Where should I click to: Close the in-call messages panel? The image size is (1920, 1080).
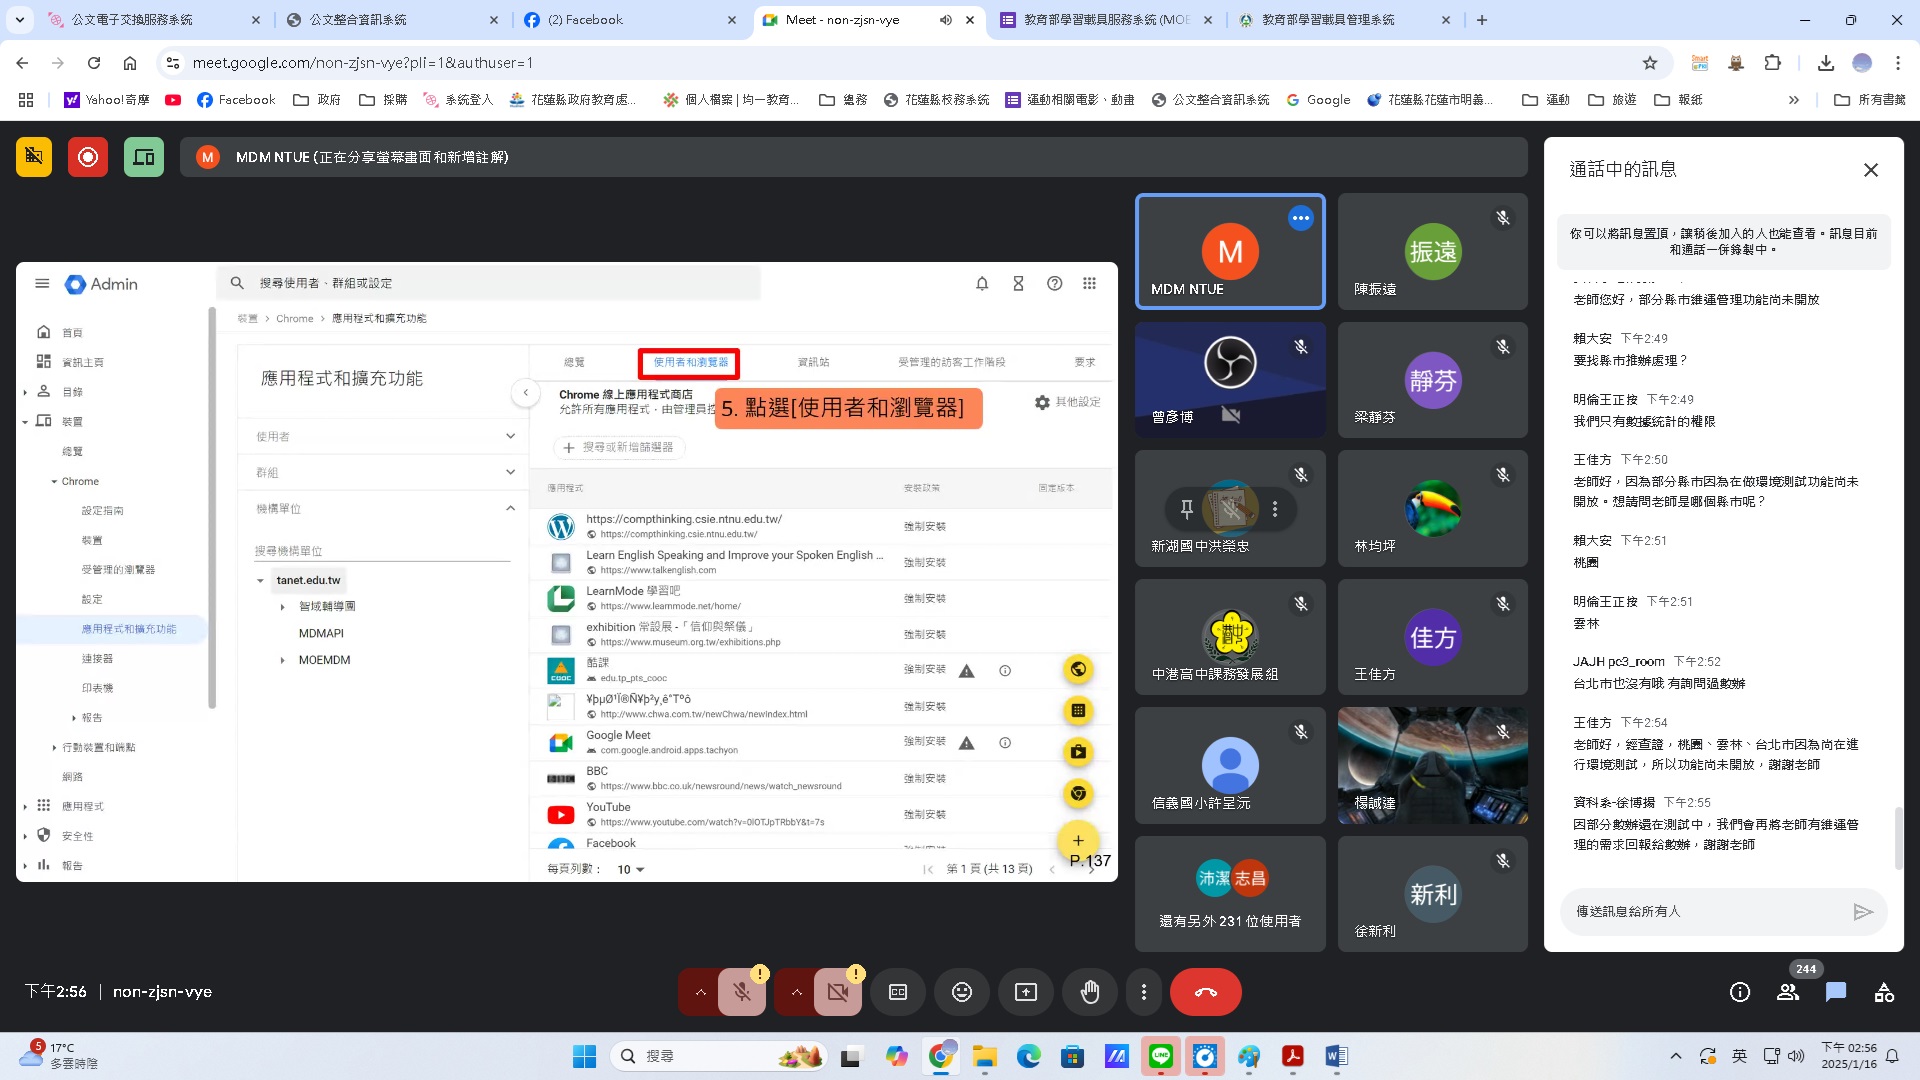tap(1871, 170)
